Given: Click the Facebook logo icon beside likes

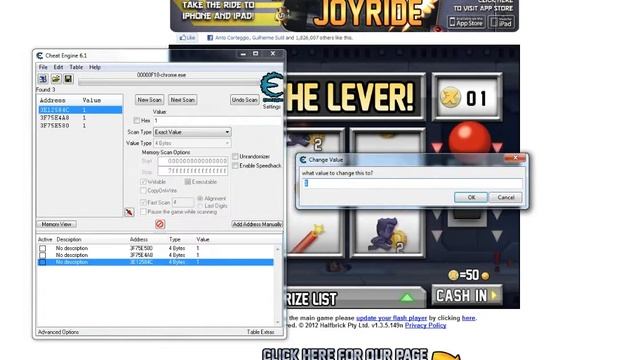Looking at the screenshot, I should (x=210, y=38).
